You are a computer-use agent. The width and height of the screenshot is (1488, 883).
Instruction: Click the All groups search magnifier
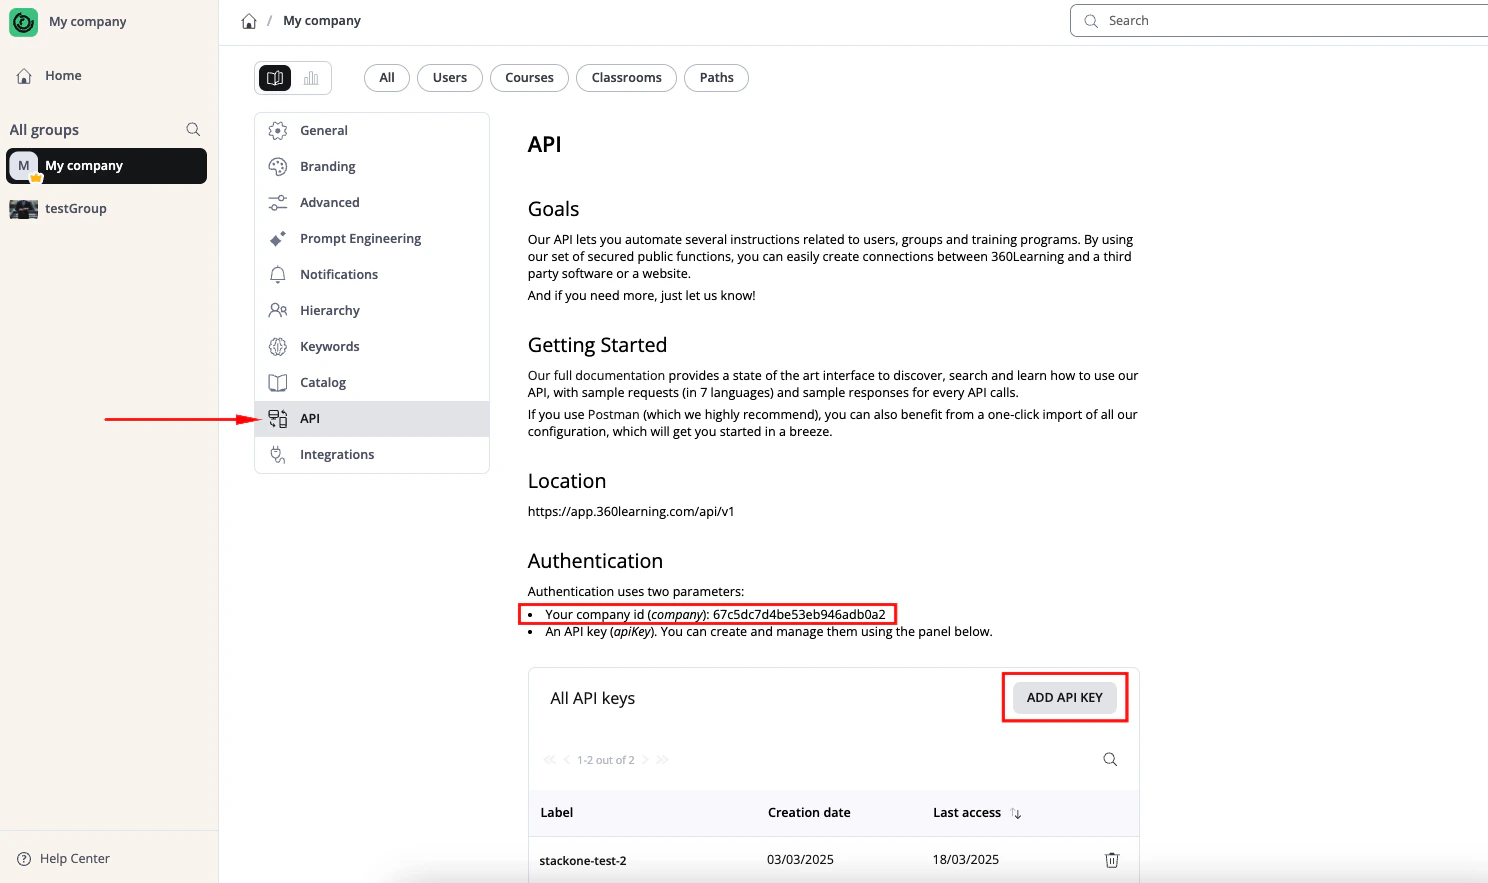pos(192,129)
